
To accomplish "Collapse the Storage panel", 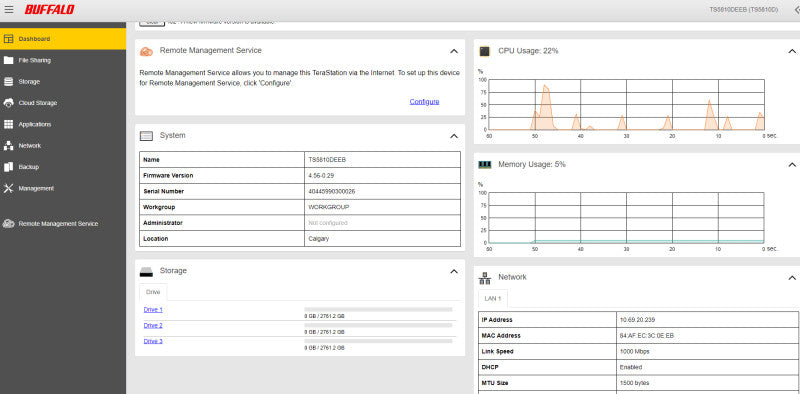I will [x=454, y=272].
